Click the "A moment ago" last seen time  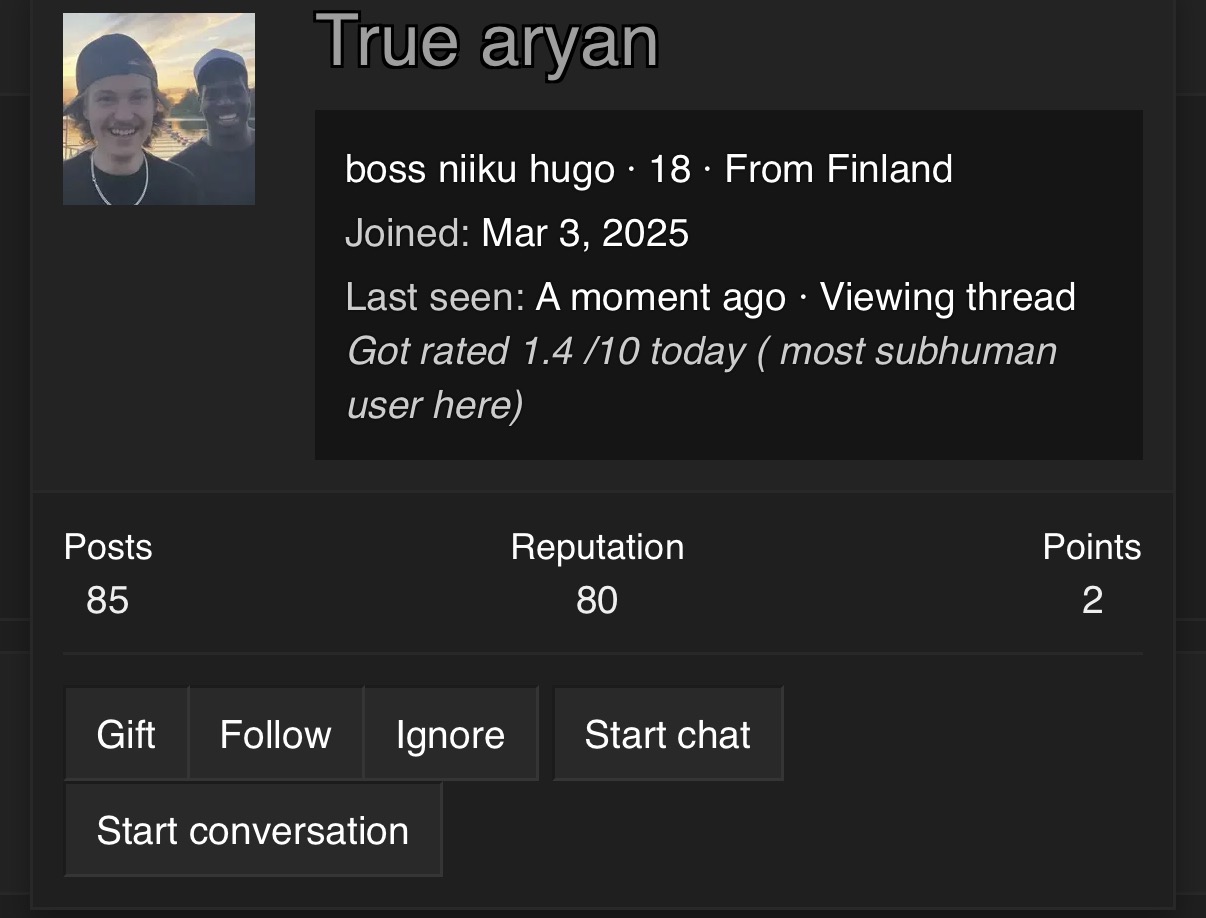[x=661, y=297]
